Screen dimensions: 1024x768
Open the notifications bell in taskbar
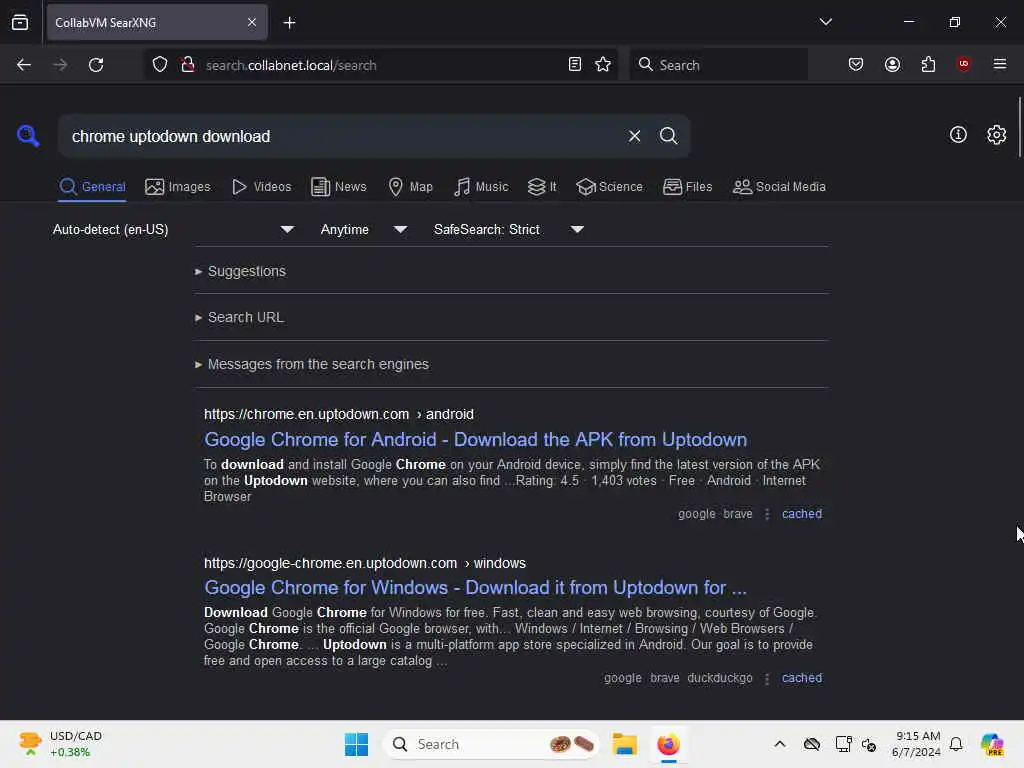point(956,744)
